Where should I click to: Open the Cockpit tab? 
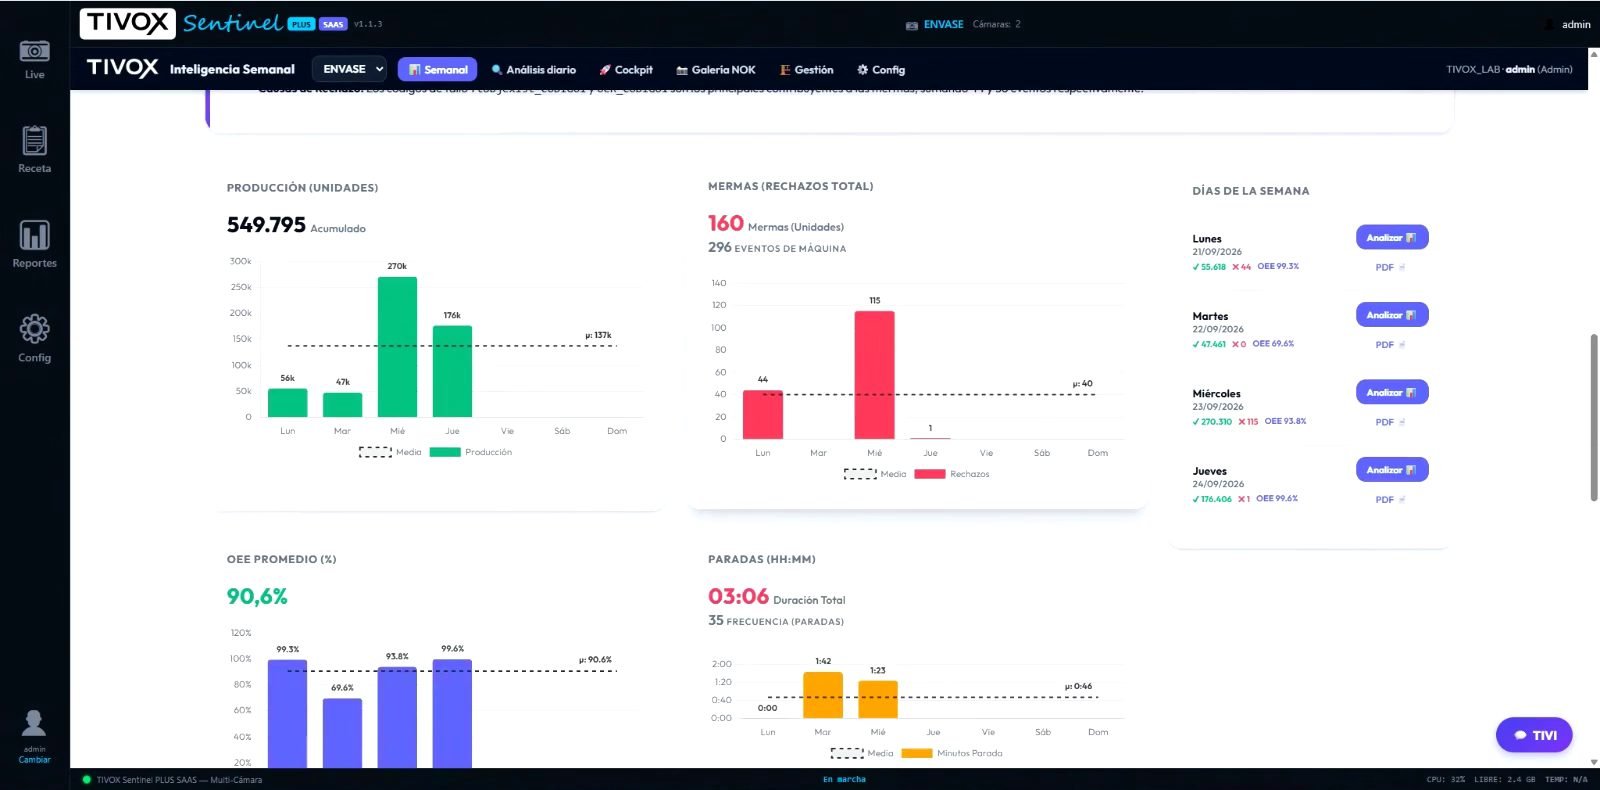[626, 70]
